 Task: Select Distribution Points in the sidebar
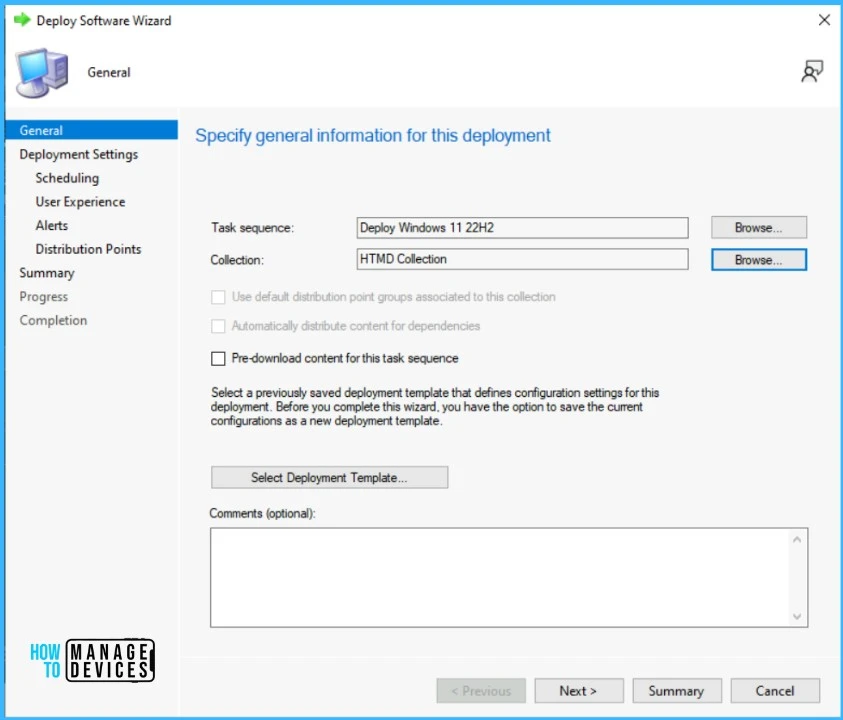click(88, 249)
